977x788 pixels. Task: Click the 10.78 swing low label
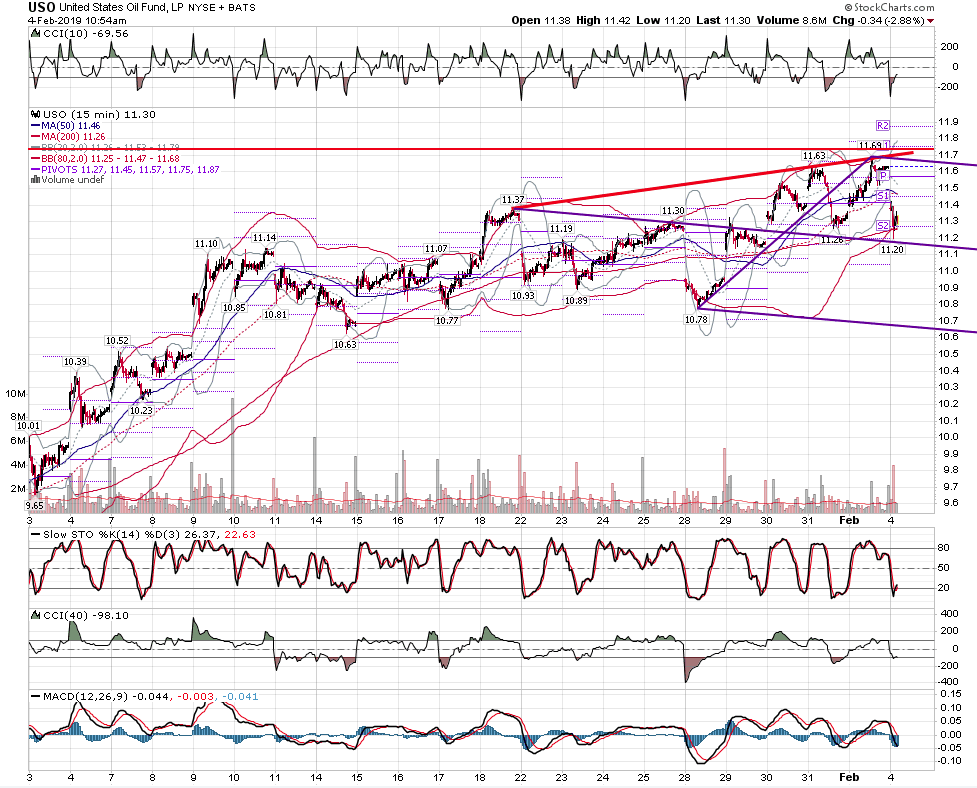[696, 320]
